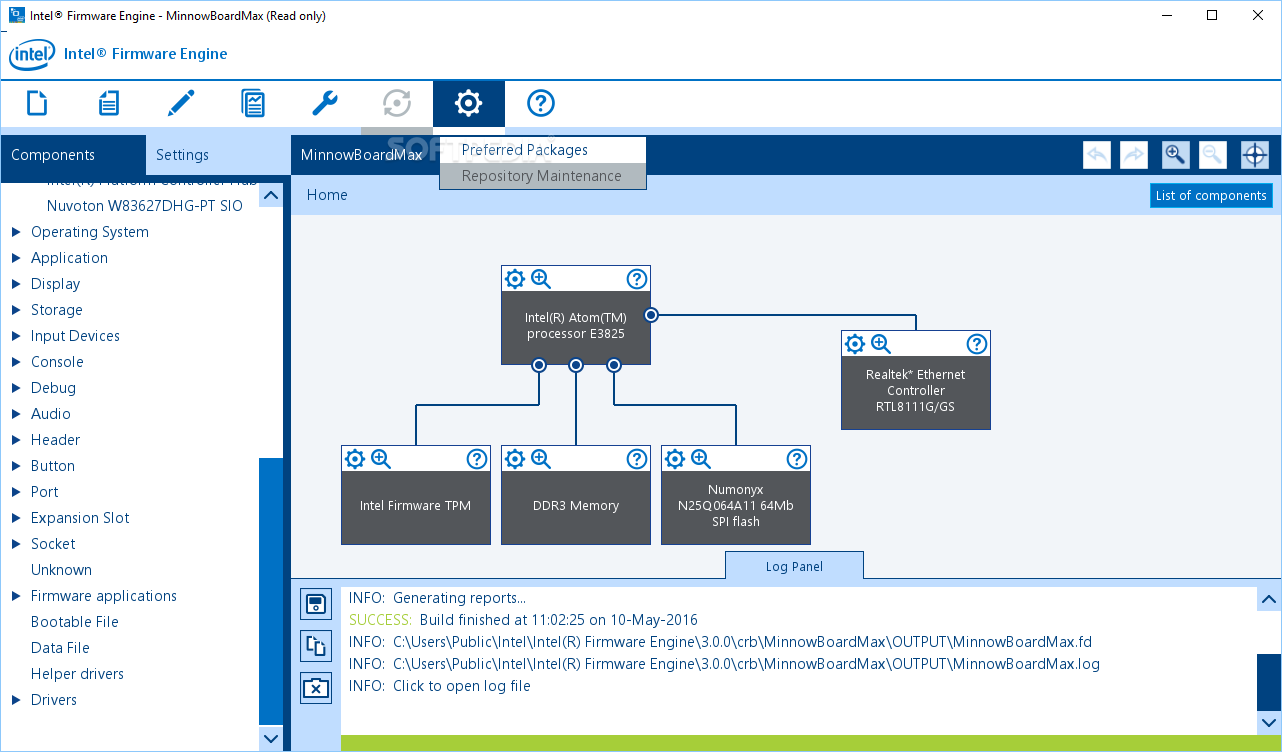Viewport: 1282px width, 752px height.
Task: Click magnifier on DDR3 Memory block
Action: (x=541, y=459)
